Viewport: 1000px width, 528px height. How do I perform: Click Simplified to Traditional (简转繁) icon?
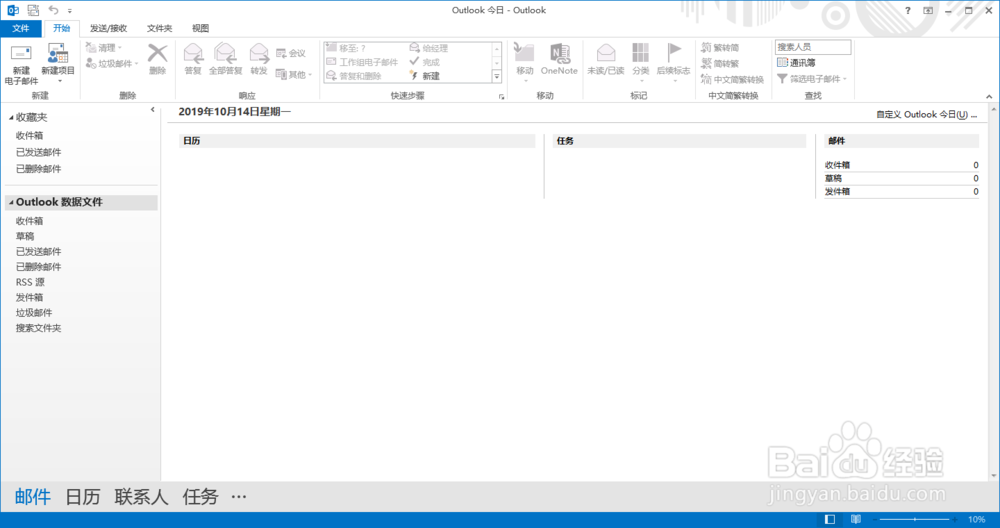click(x=706, y=63)
